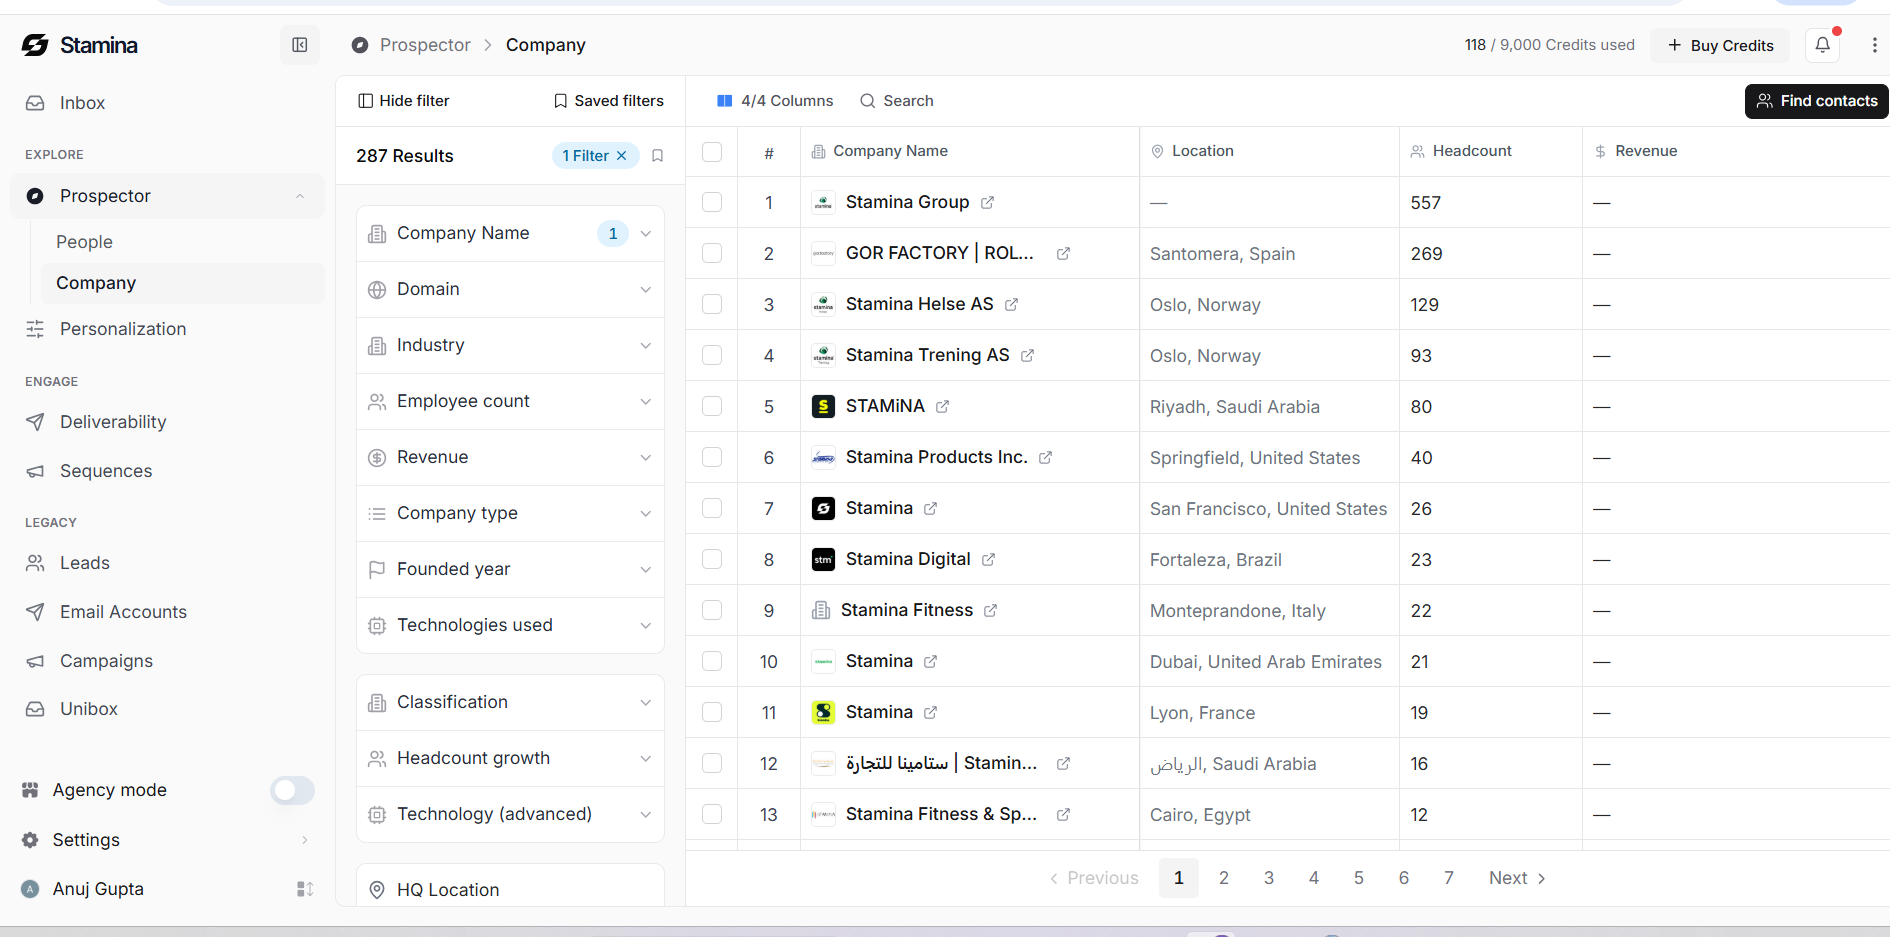This screenshot has width=1890, height=937.
Task: Open external link for Stamina Group
Action: click(987, 203)
